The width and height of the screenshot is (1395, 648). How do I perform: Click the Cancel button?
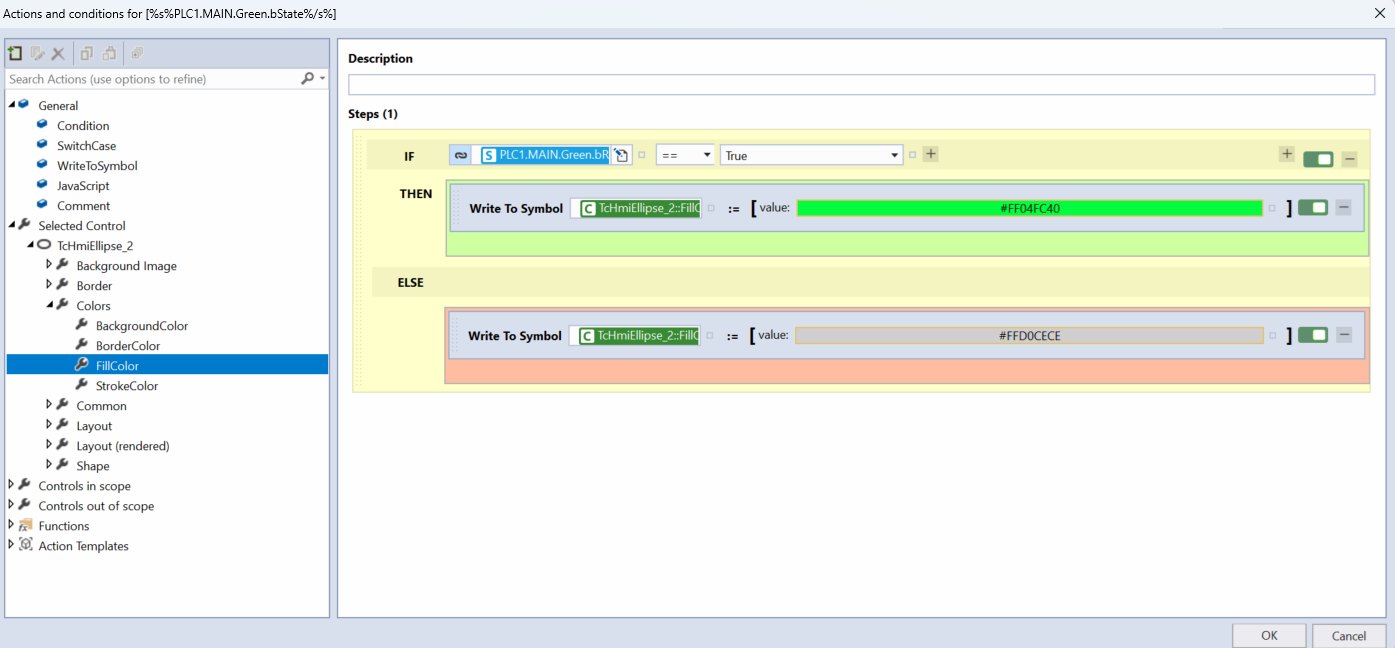pos(1349,635)
